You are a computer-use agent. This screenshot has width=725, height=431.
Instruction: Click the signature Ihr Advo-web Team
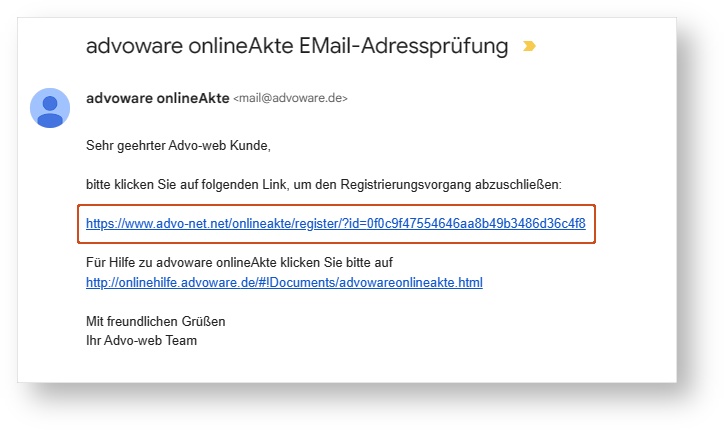click(x=141, y=340)
